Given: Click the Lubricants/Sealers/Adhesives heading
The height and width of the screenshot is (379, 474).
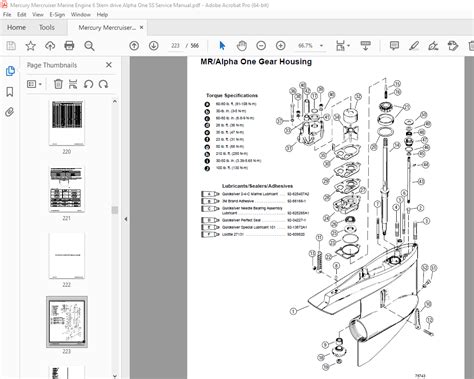Looking at the screenshot, I should click(257, 186).
